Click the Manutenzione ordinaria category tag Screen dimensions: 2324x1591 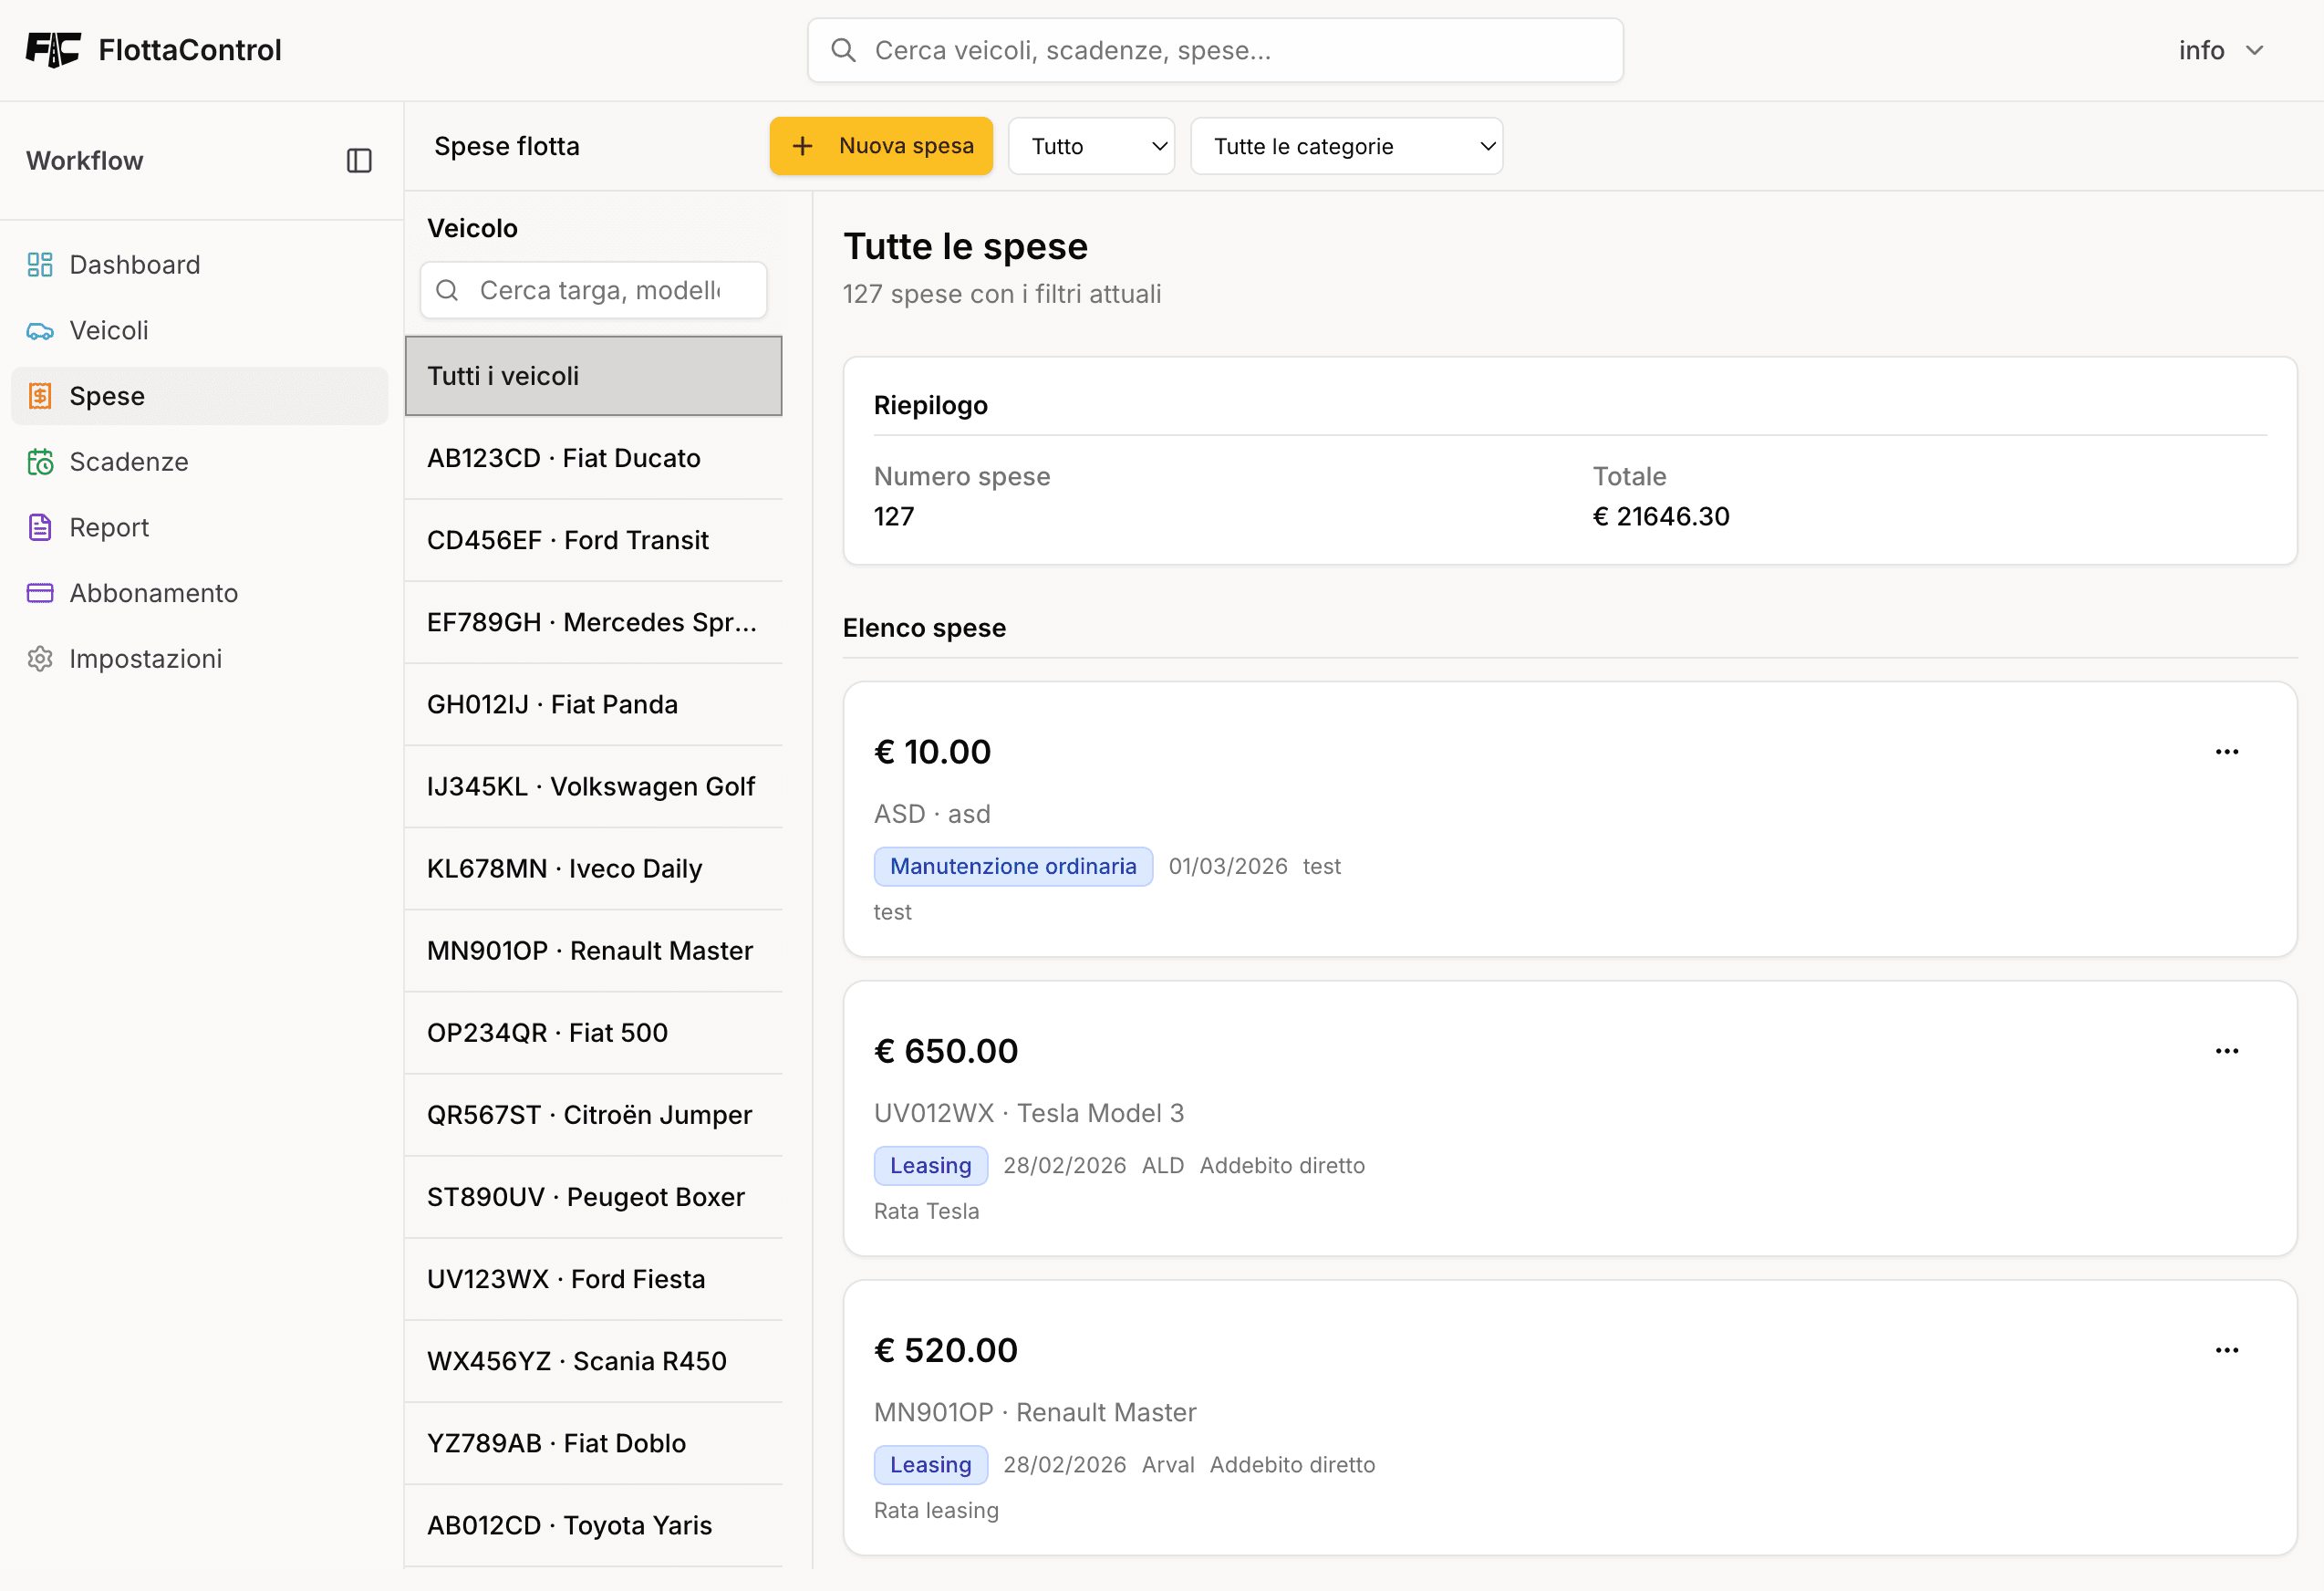point(1012,867)
